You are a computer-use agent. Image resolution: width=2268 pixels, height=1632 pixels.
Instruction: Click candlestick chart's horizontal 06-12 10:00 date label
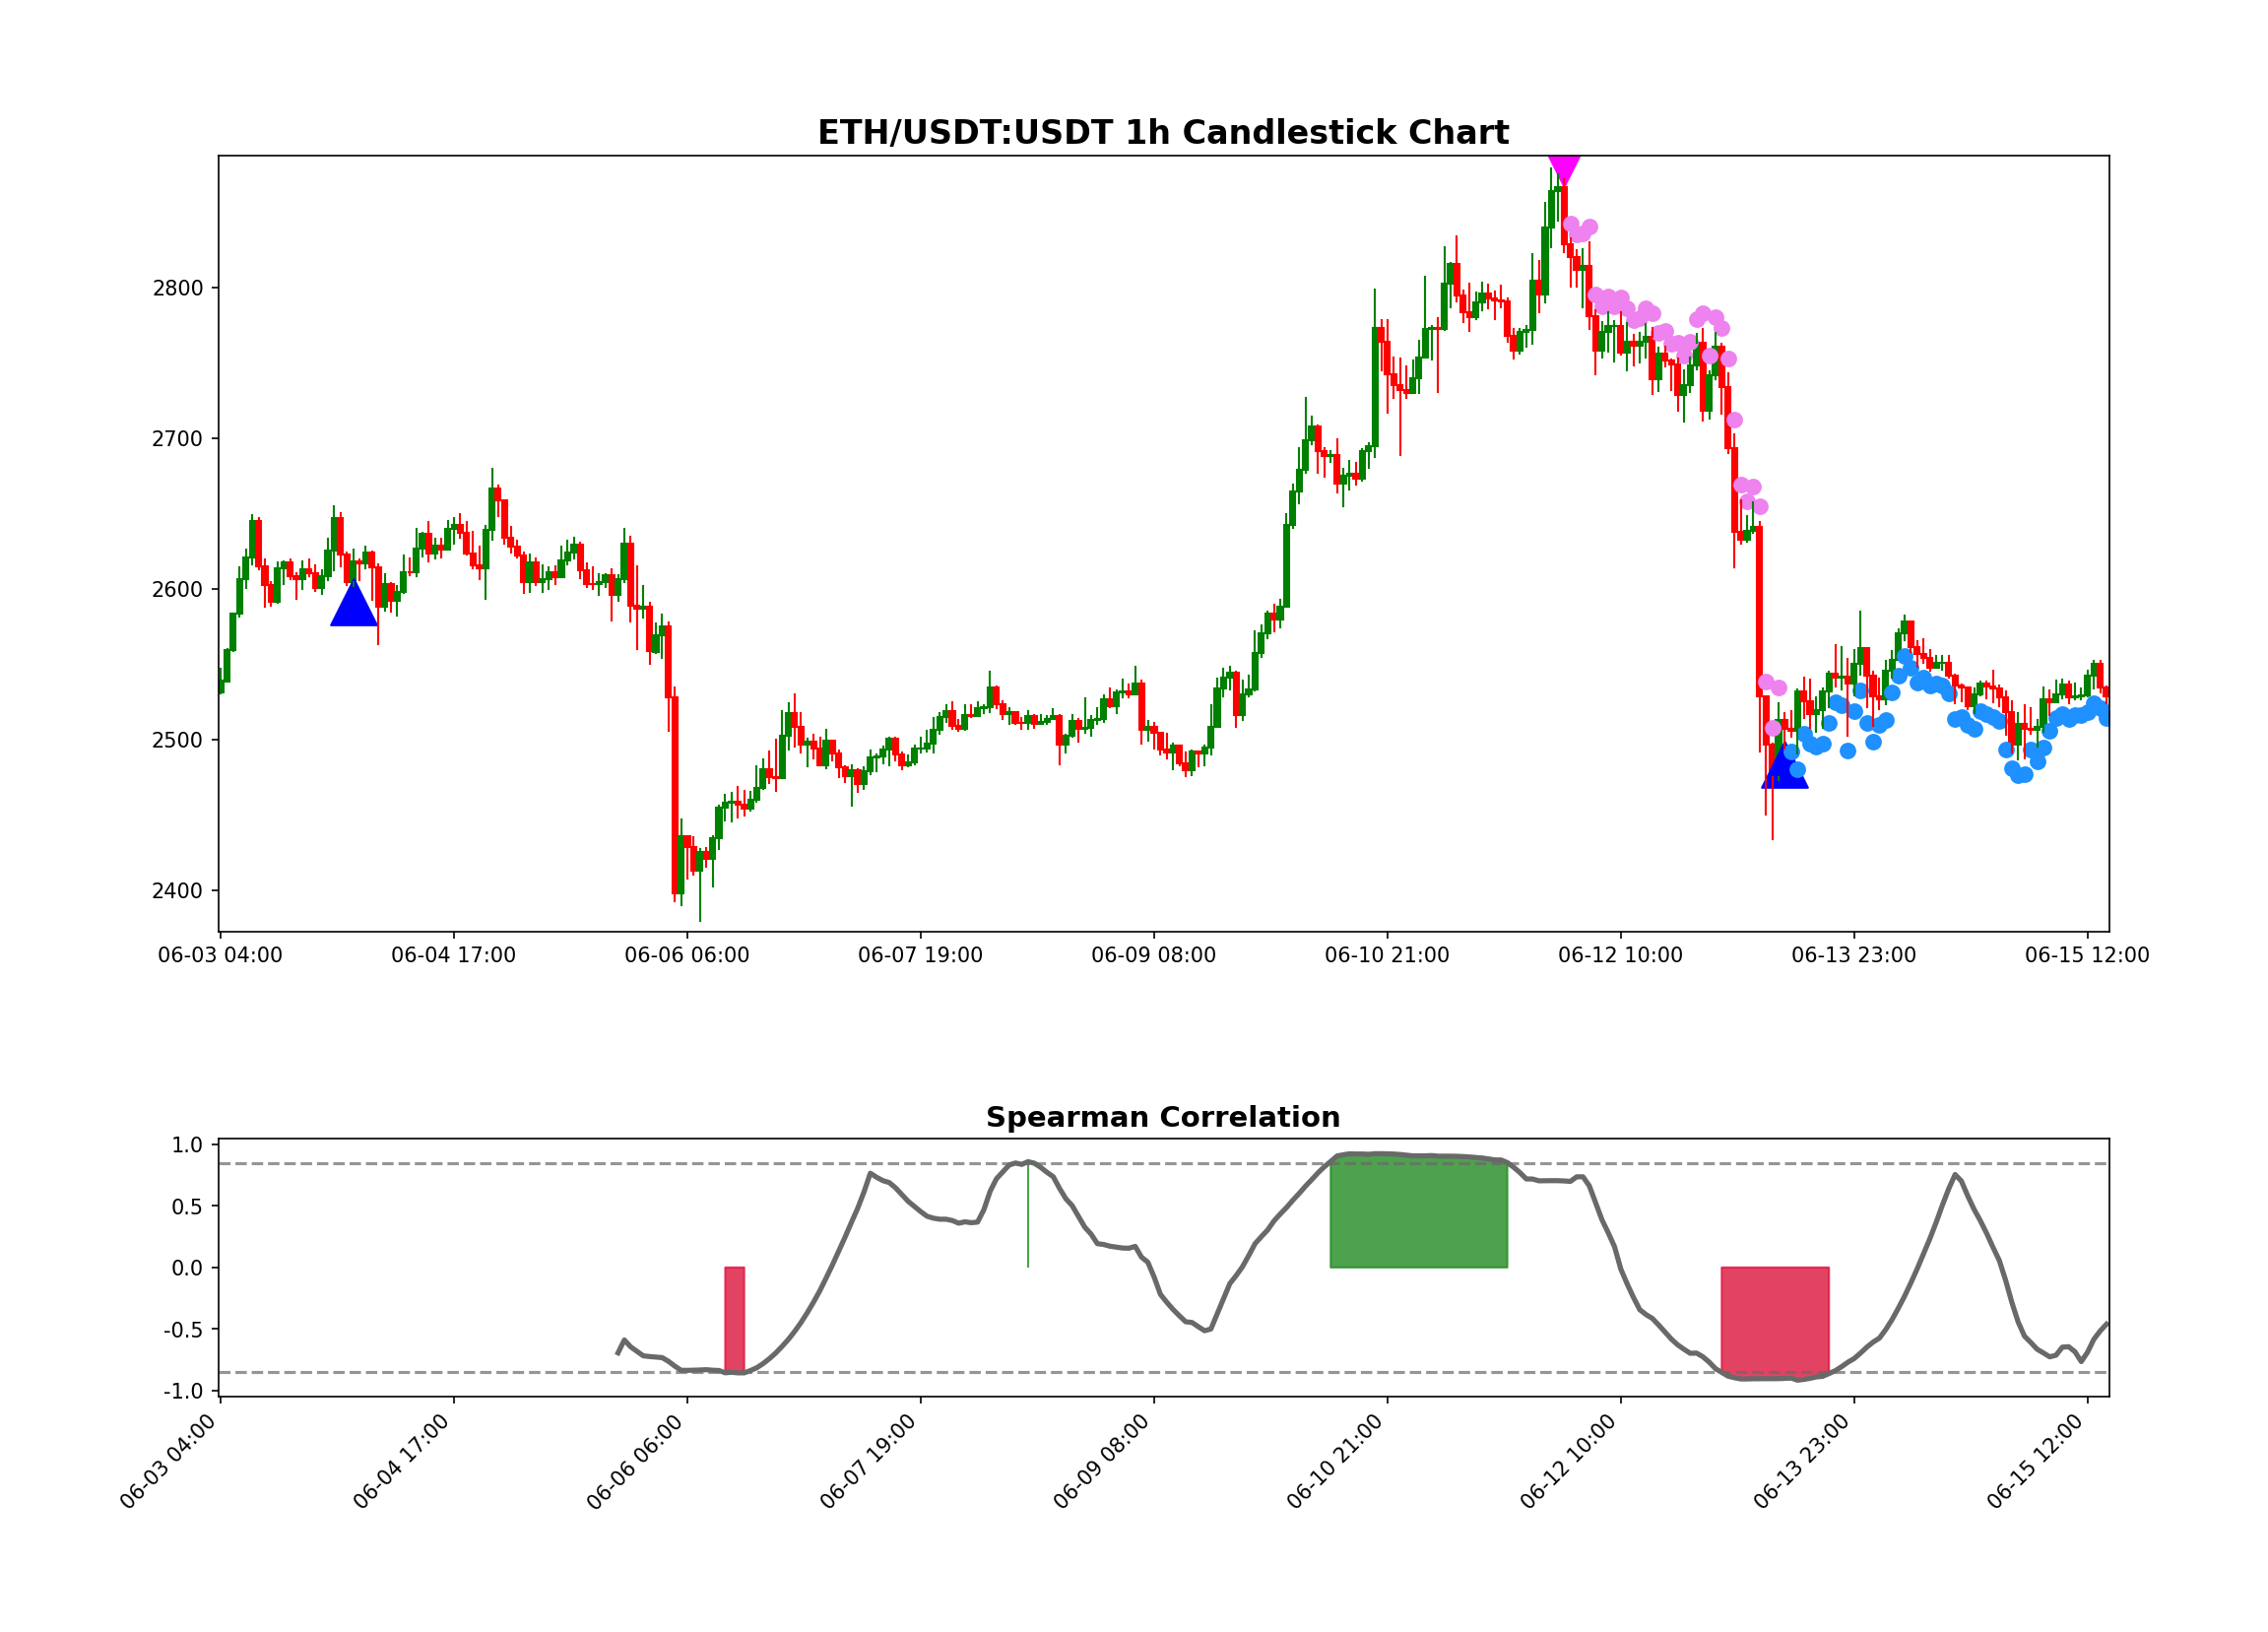[1620, 956]
